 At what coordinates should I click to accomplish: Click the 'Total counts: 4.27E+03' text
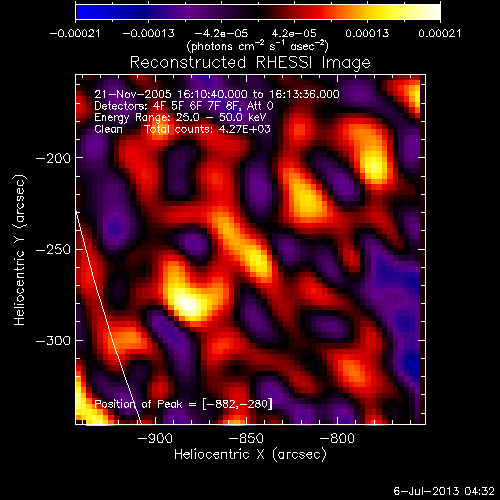[207, 129]
